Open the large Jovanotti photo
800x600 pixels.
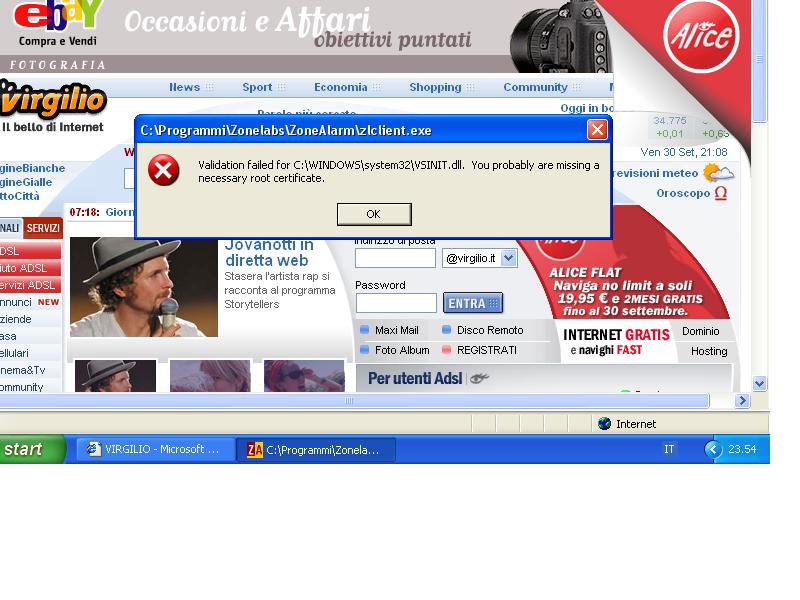click(144, 287)
